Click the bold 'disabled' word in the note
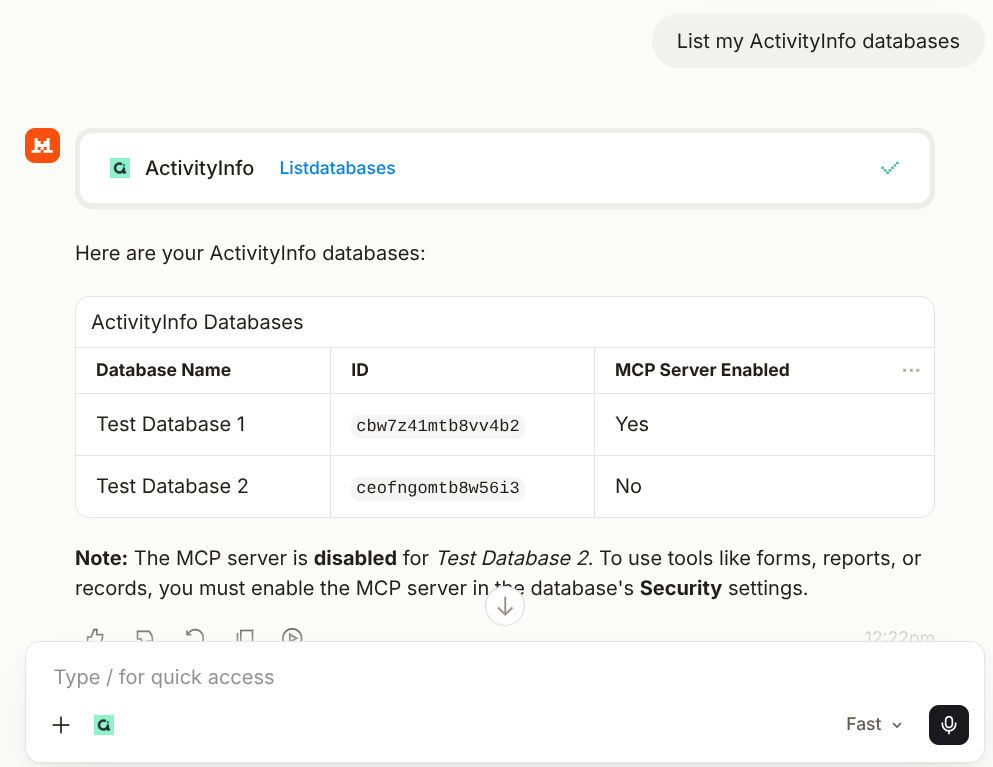Screen dimensions: 993x767 (x=355, y=558)
